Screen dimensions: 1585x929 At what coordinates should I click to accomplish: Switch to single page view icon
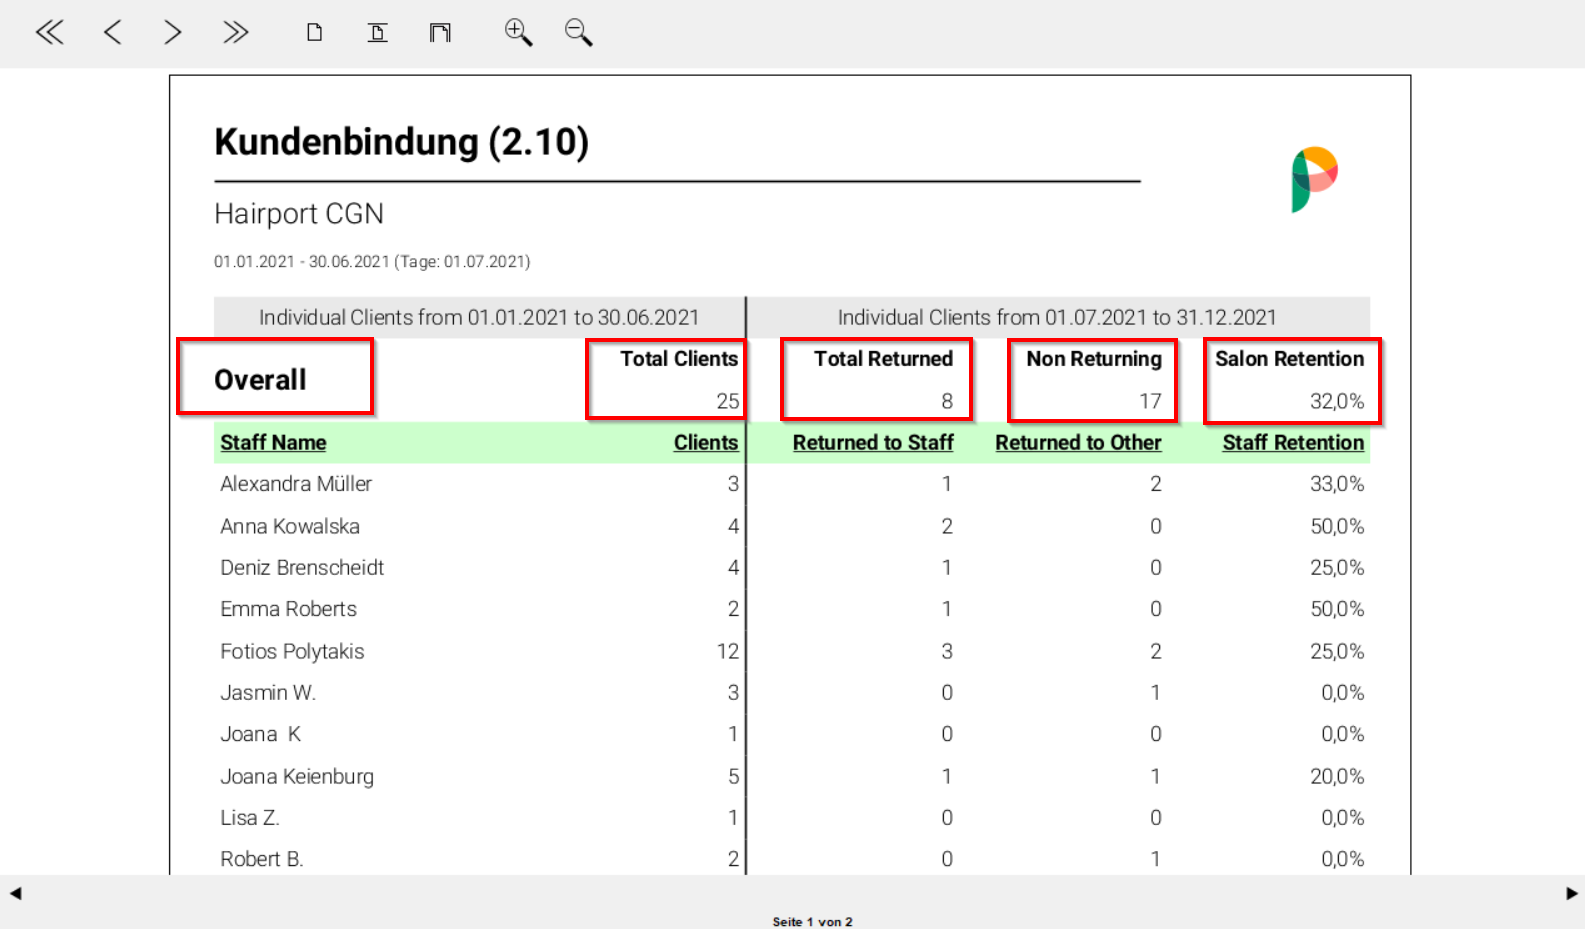point(314,33)
